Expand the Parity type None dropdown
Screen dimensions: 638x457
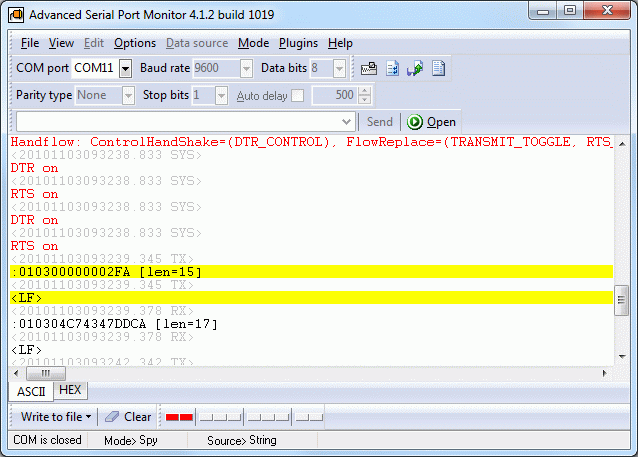click(129, 96)
